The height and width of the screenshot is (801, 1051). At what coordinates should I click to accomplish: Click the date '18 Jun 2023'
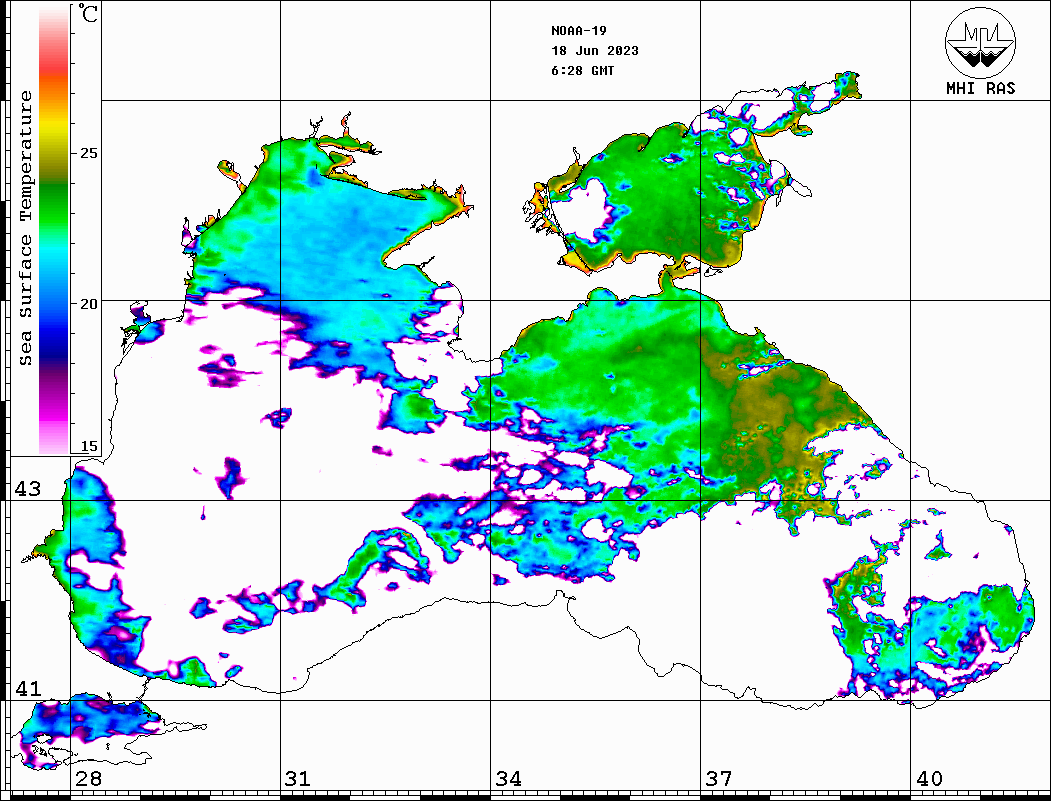pos(595,51)
